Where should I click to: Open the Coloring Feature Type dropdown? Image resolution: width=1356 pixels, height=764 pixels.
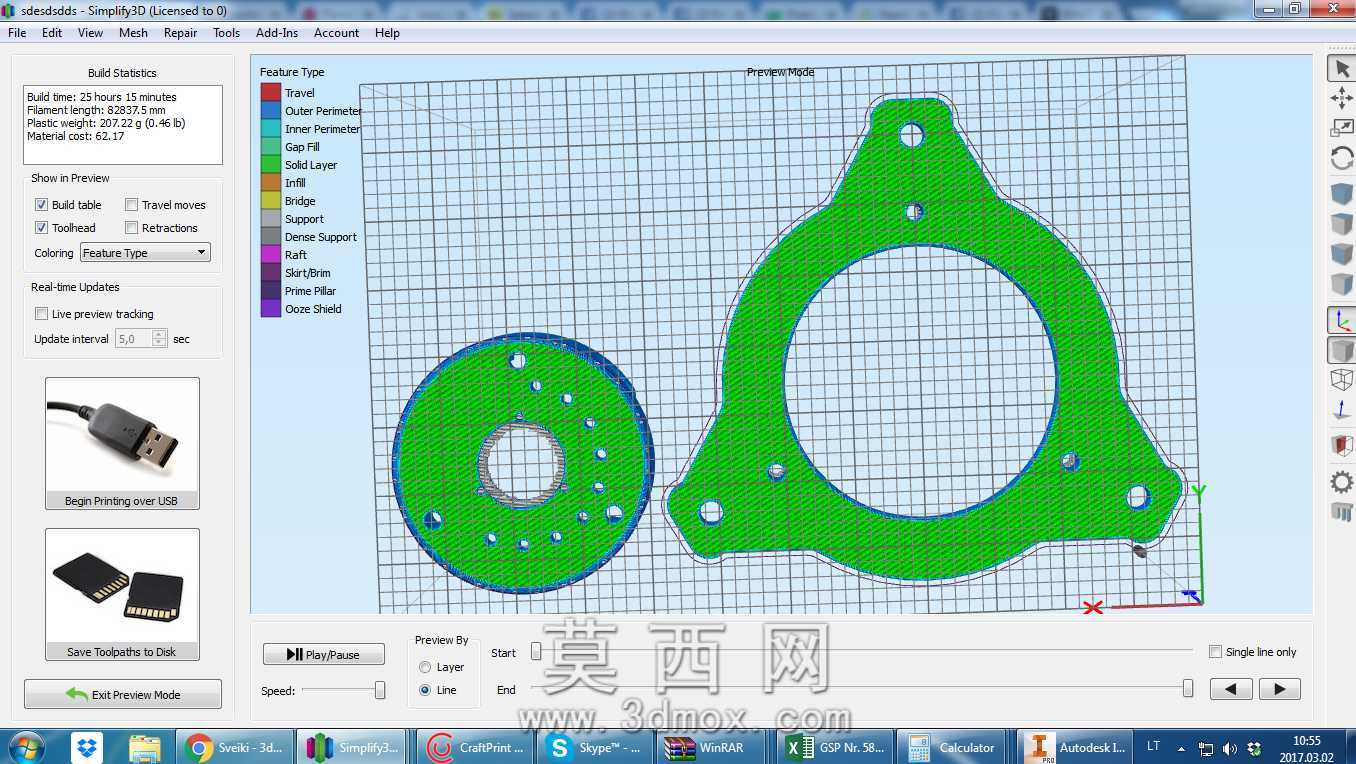pos(145,253)
